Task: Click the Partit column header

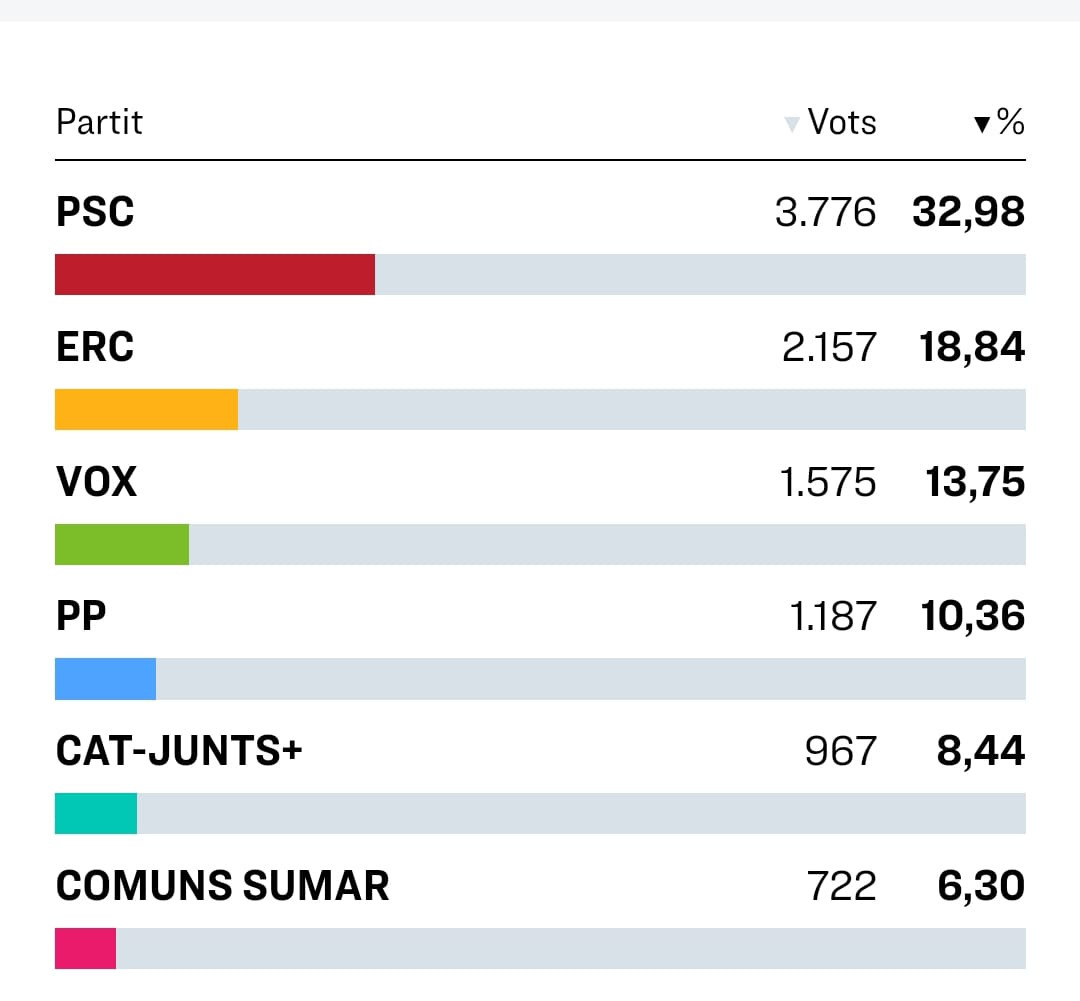Action: tap(99, 123)
